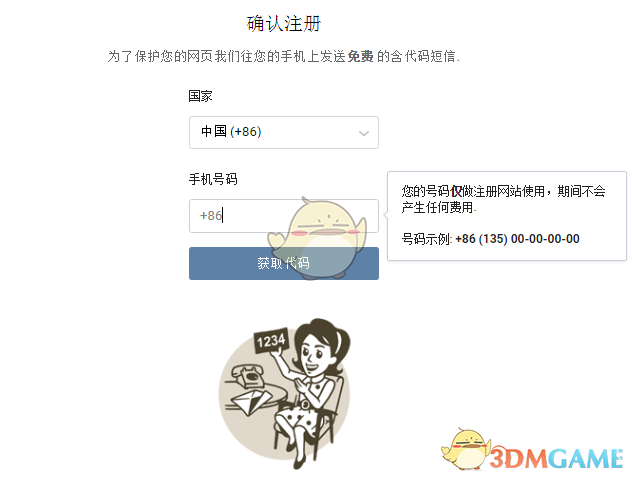Click the example number +86 (135) 00-00-00-00
The image size is (634, 477).
(x=517, y=239)
